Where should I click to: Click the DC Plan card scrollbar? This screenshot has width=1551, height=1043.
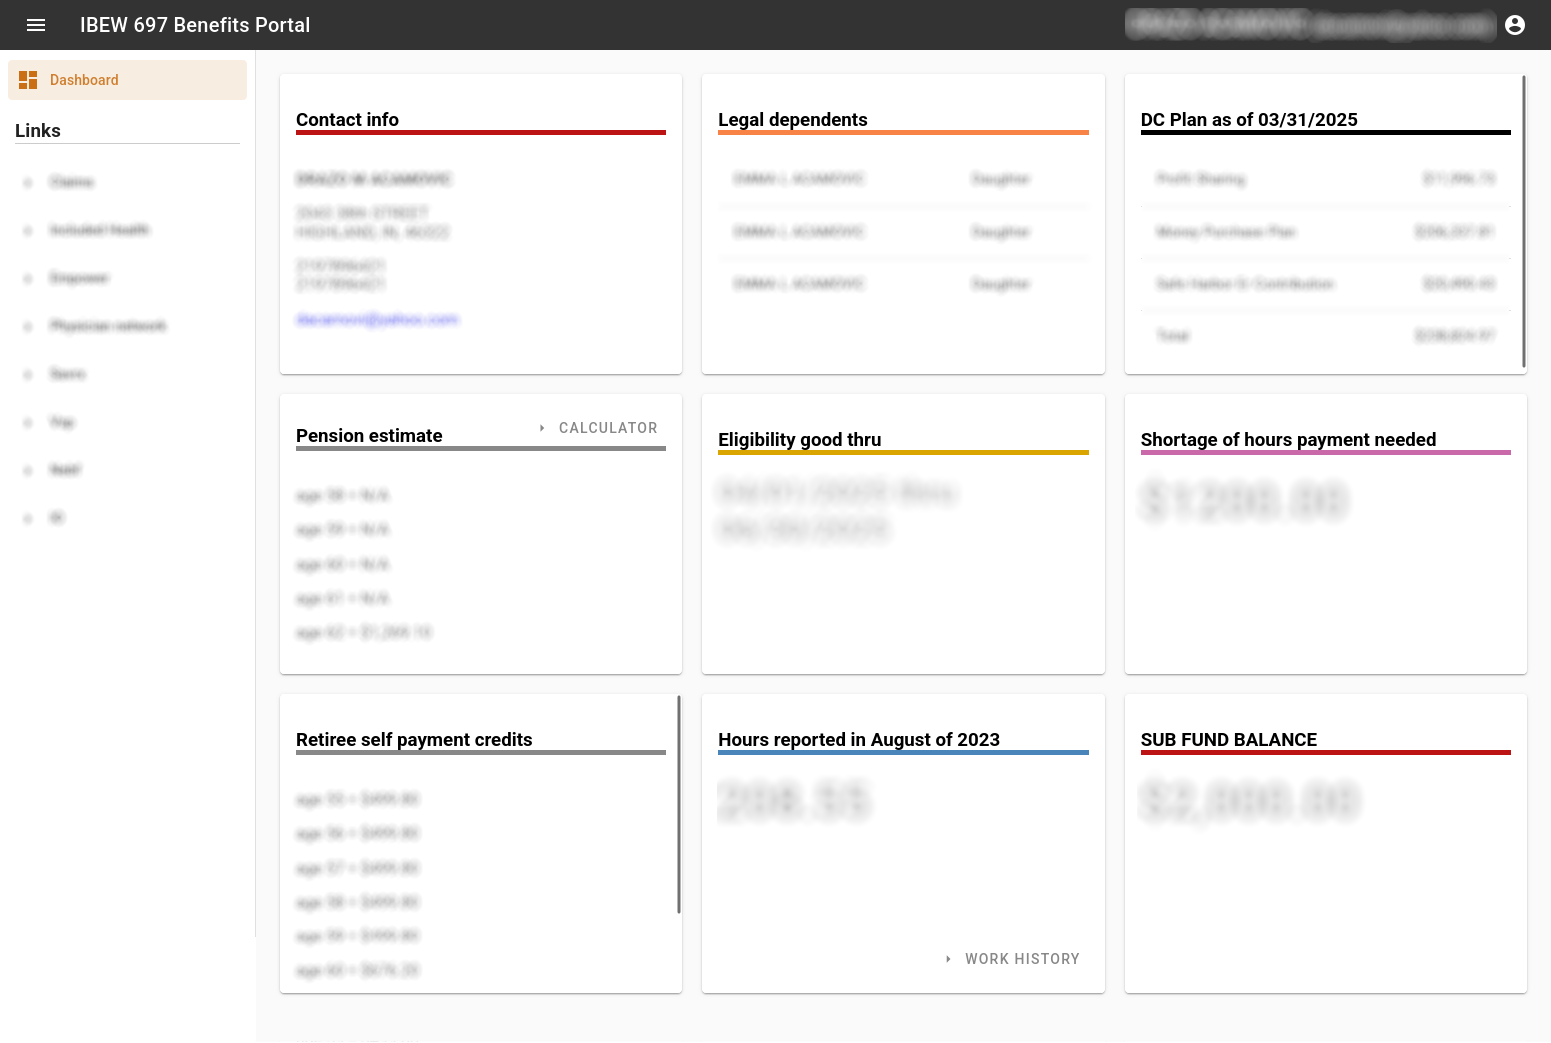pos(1523,222)
